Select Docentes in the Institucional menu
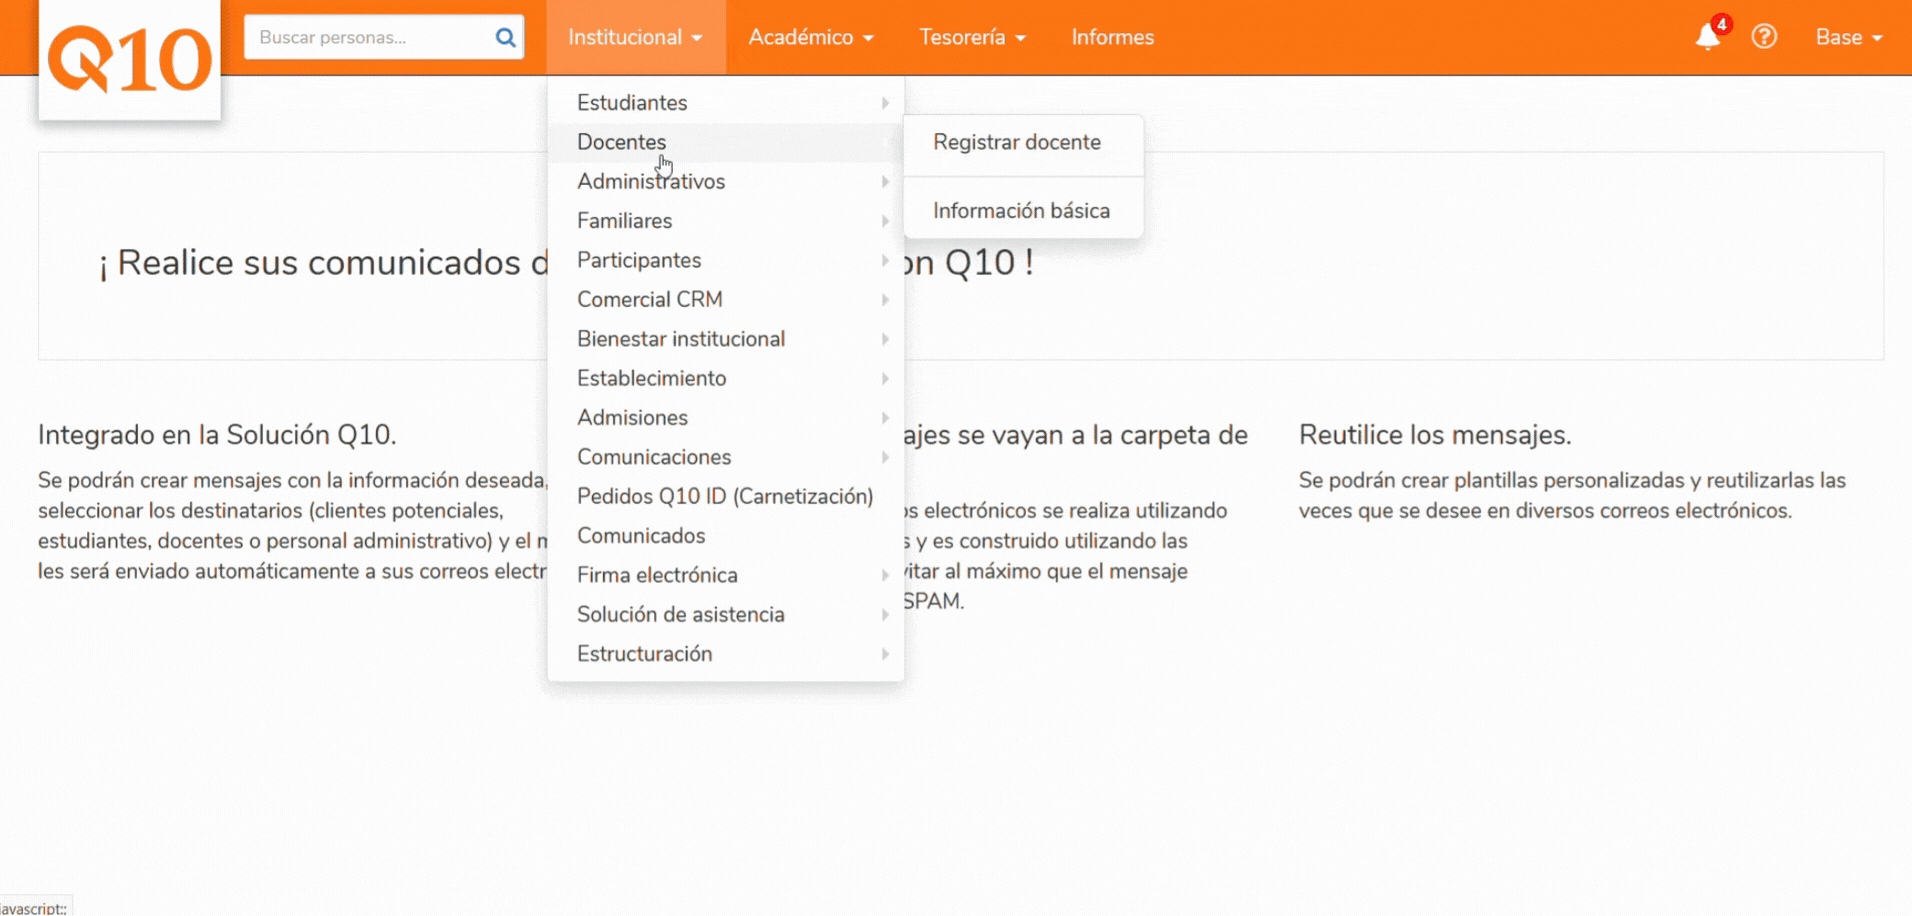This screenshot has height=916, width=1912. [726, 142]
